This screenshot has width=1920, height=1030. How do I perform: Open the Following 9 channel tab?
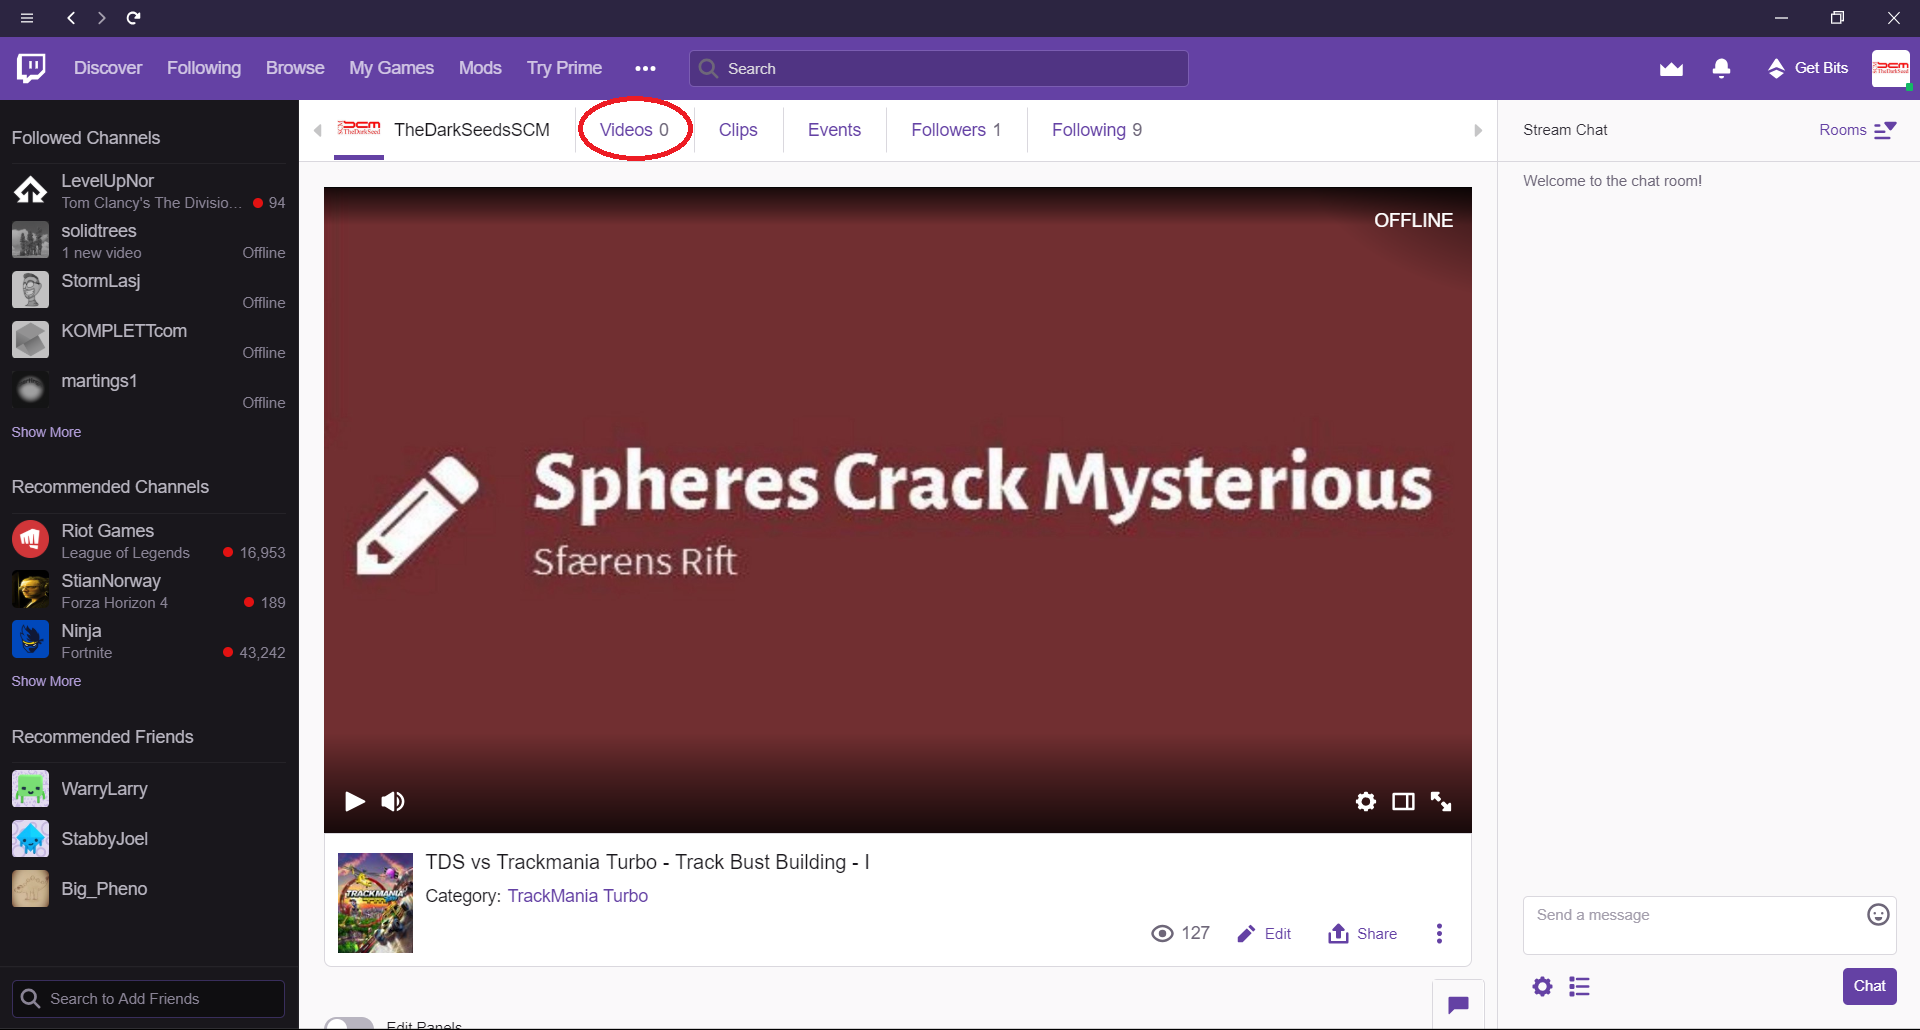(1097, 130)
